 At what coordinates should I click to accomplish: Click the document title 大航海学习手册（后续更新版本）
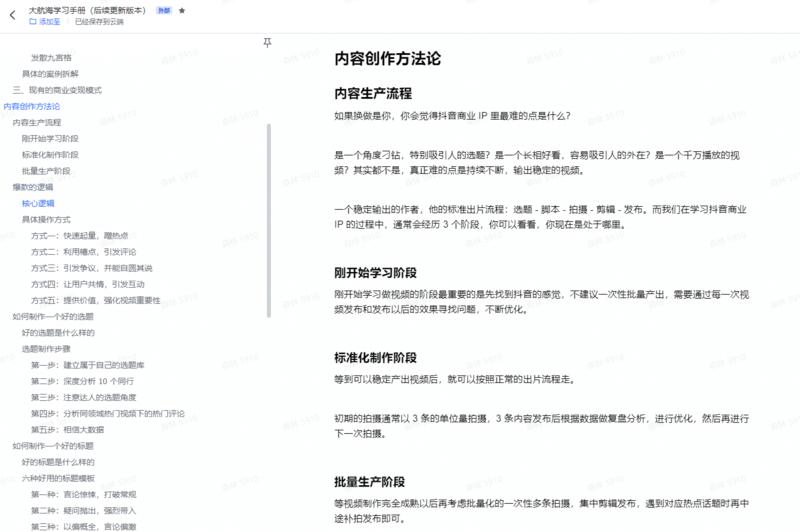pos(87,10)
